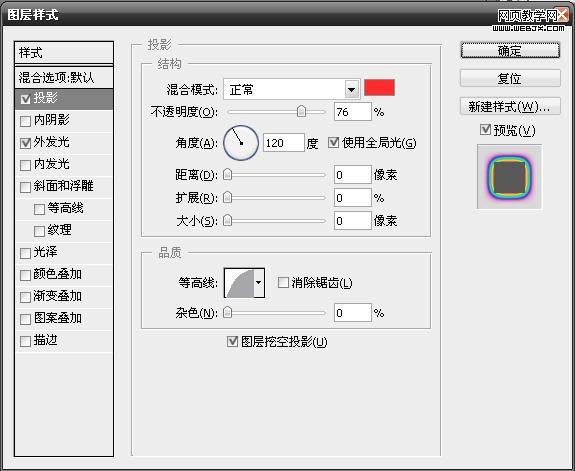This screenshot has width=575, height=471.
Task: Toggle the 预览 preview checkbox
Action: [486, 129]
